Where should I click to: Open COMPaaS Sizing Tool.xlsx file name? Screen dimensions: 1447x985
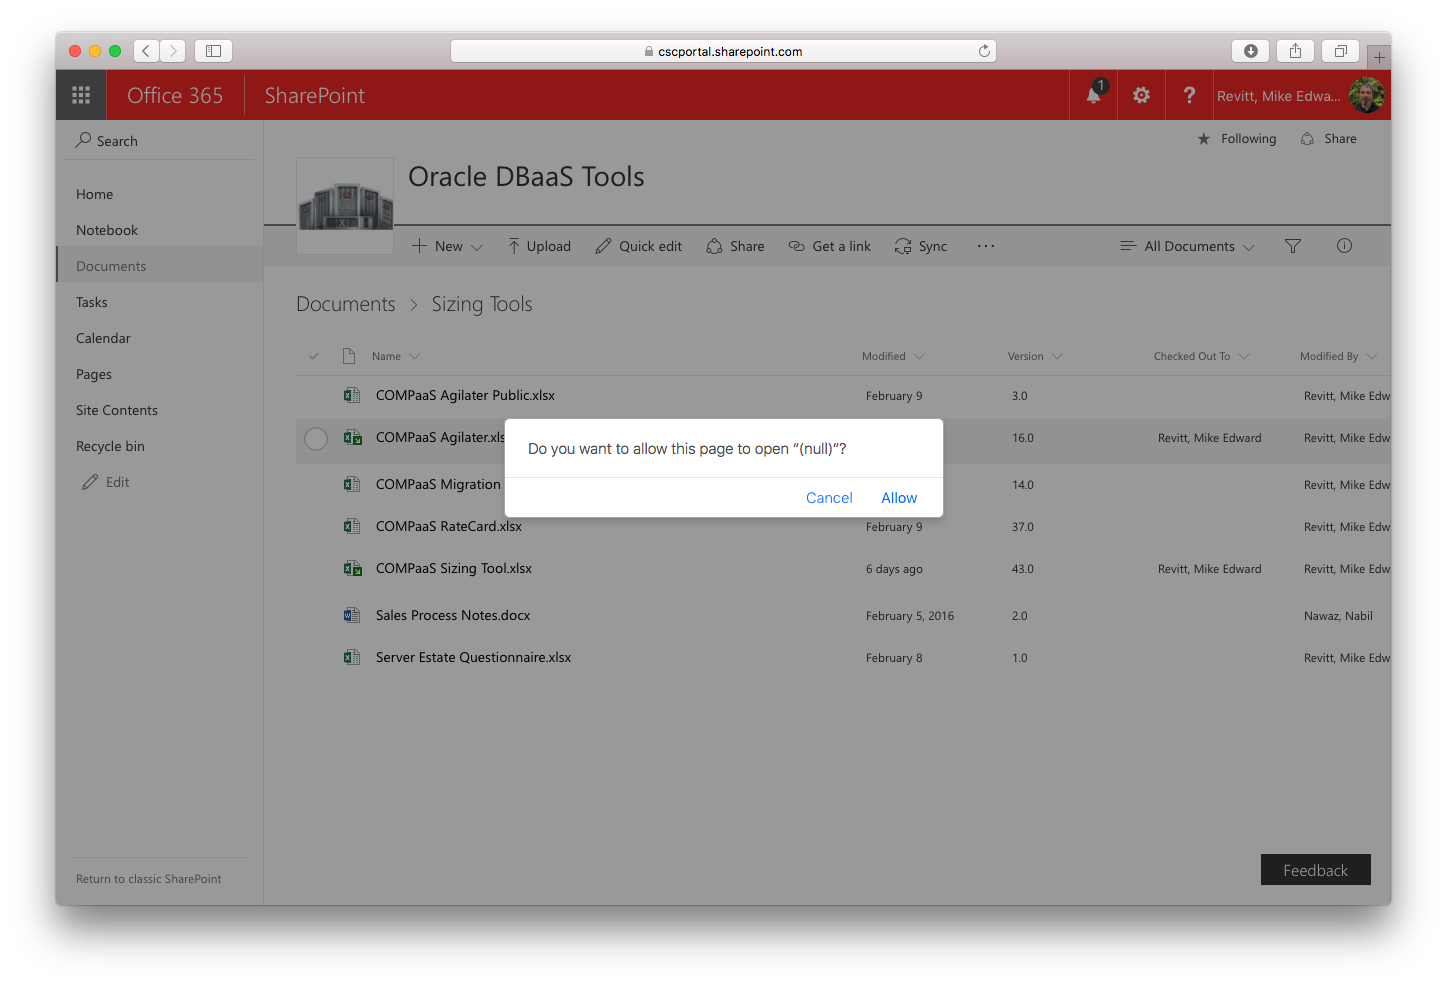(454, 568)
